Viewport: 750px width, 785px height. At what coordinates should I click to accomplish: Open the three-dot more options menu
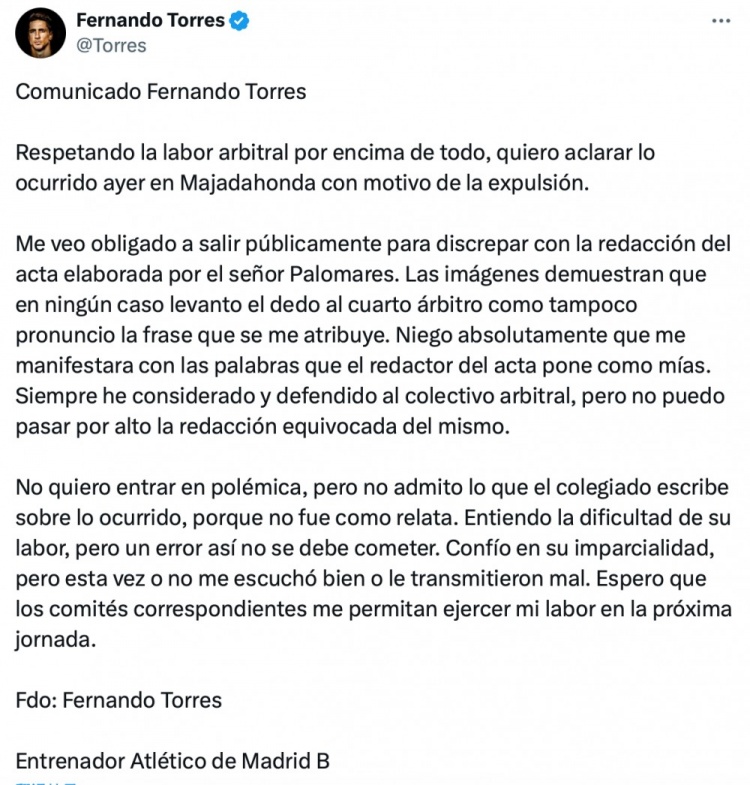[721, 21]
